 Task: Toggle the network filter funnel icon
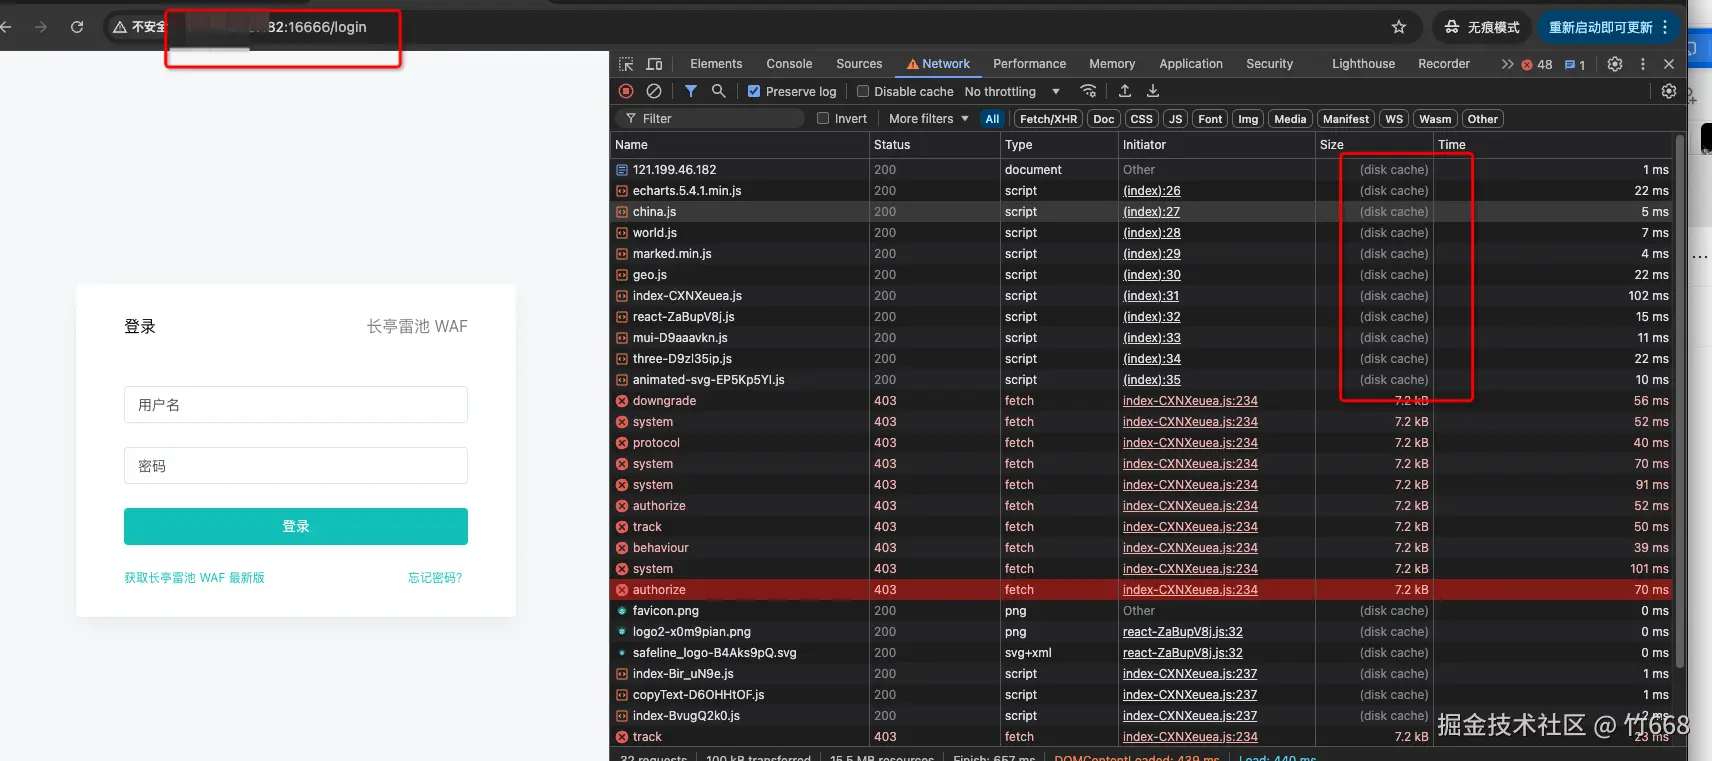click(x=690, y=91)
